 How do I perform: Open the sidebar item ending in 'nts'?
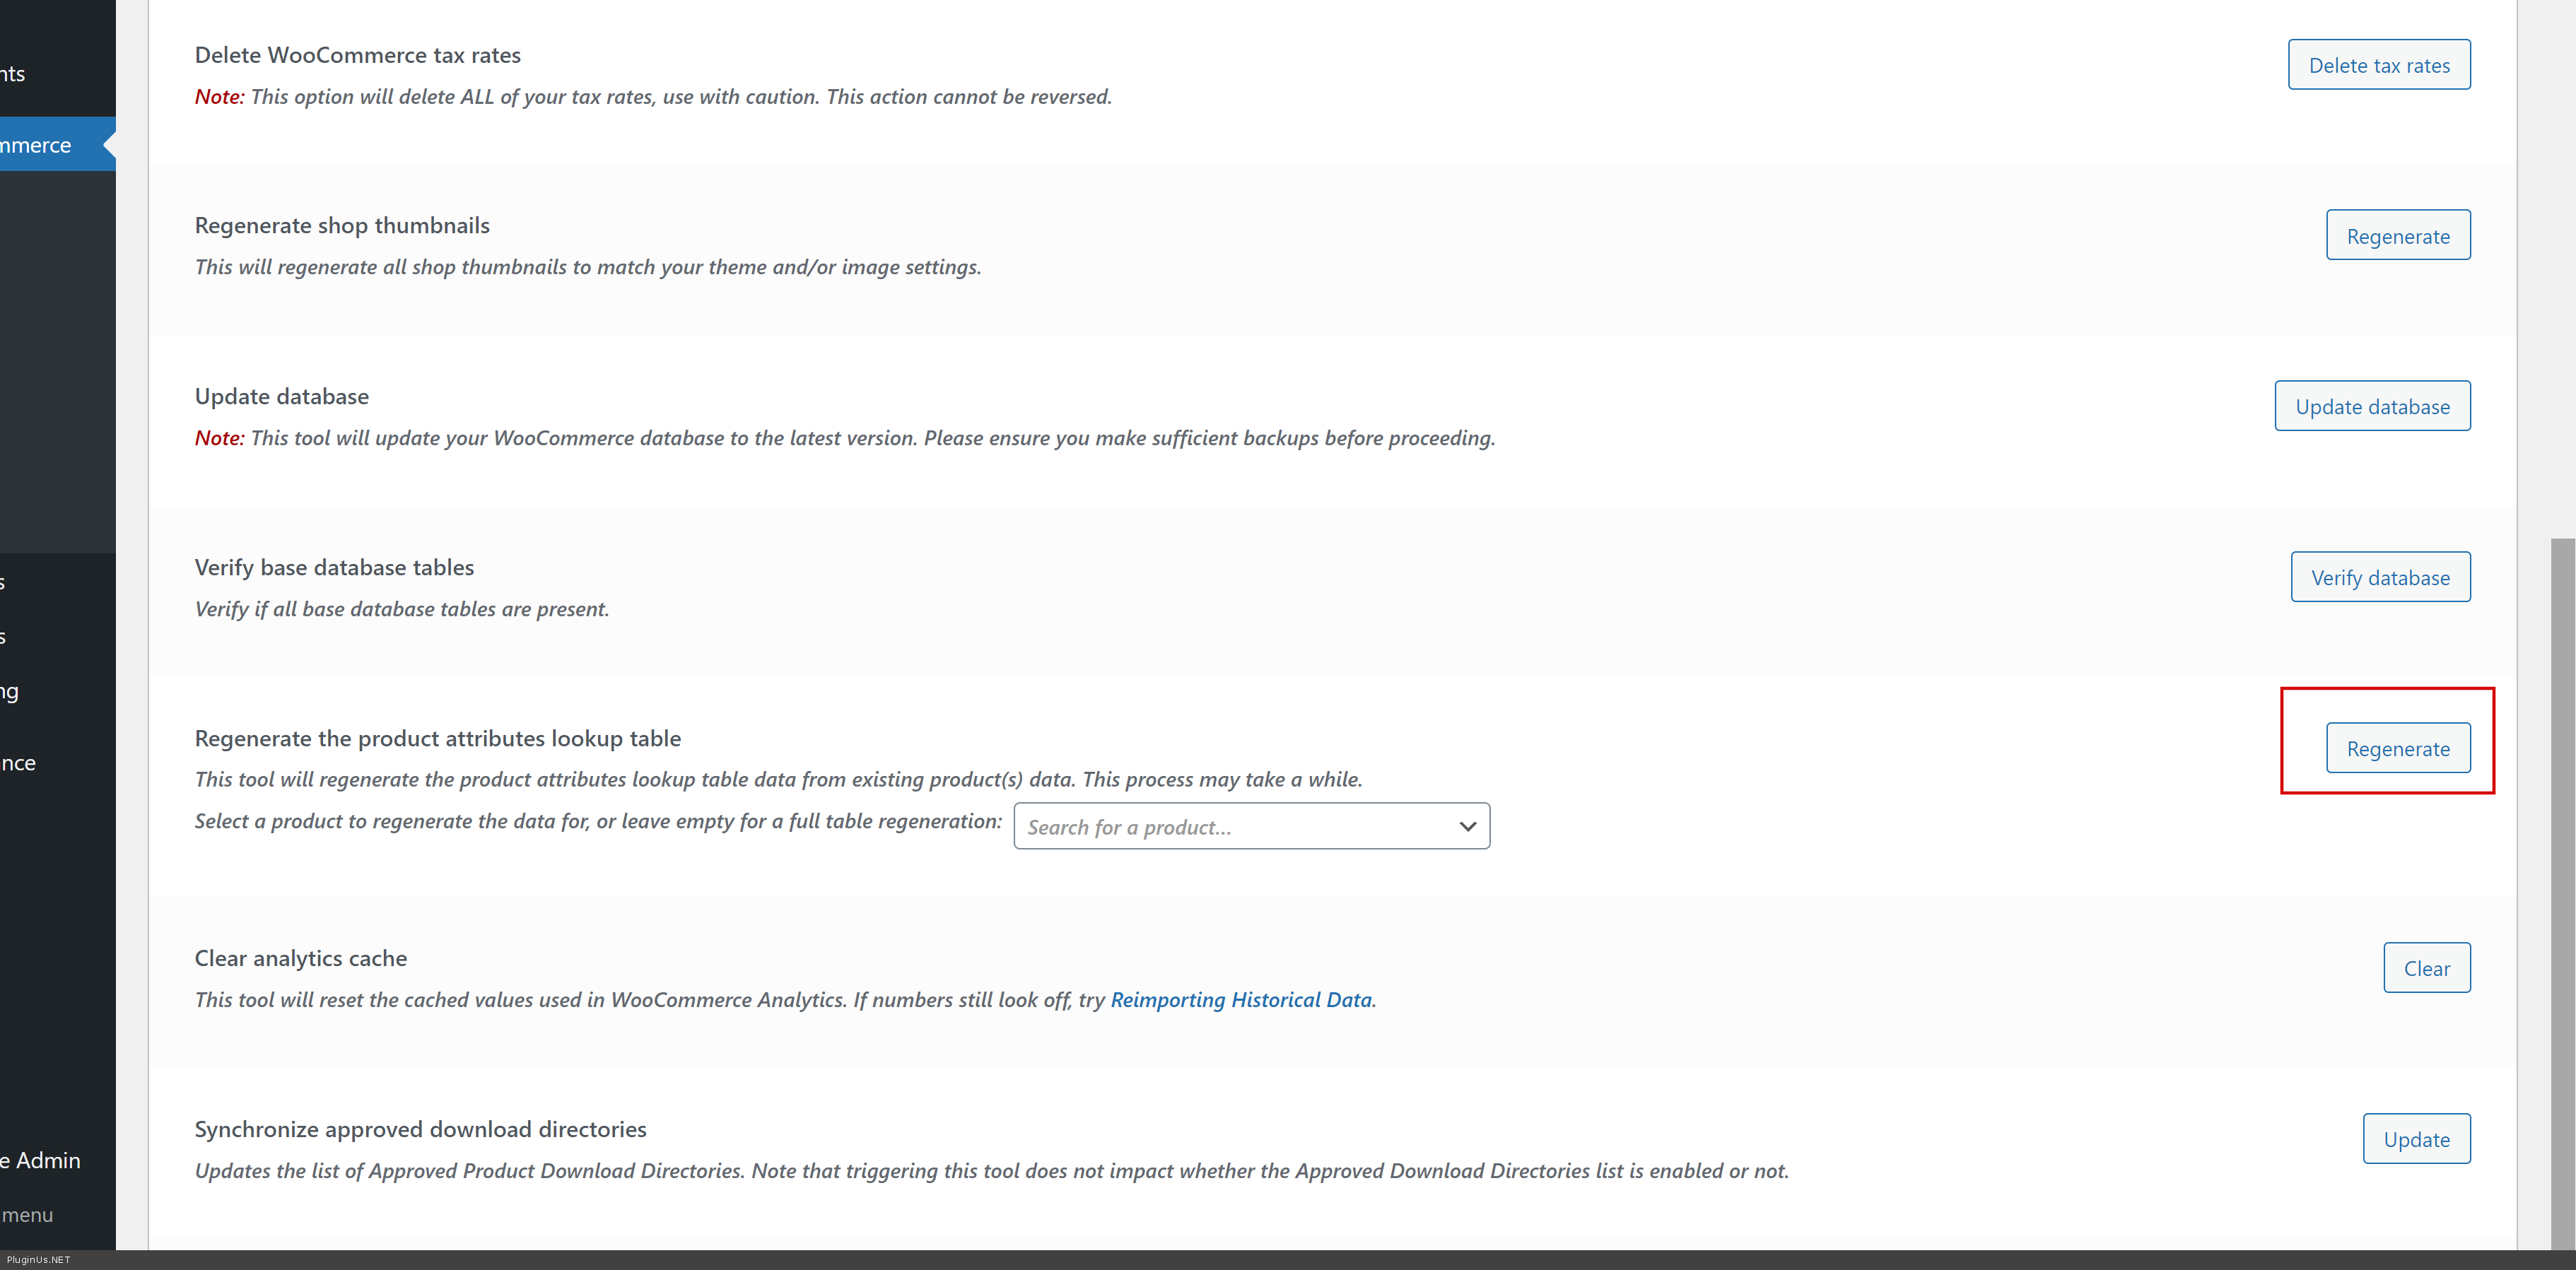(14, 74)
